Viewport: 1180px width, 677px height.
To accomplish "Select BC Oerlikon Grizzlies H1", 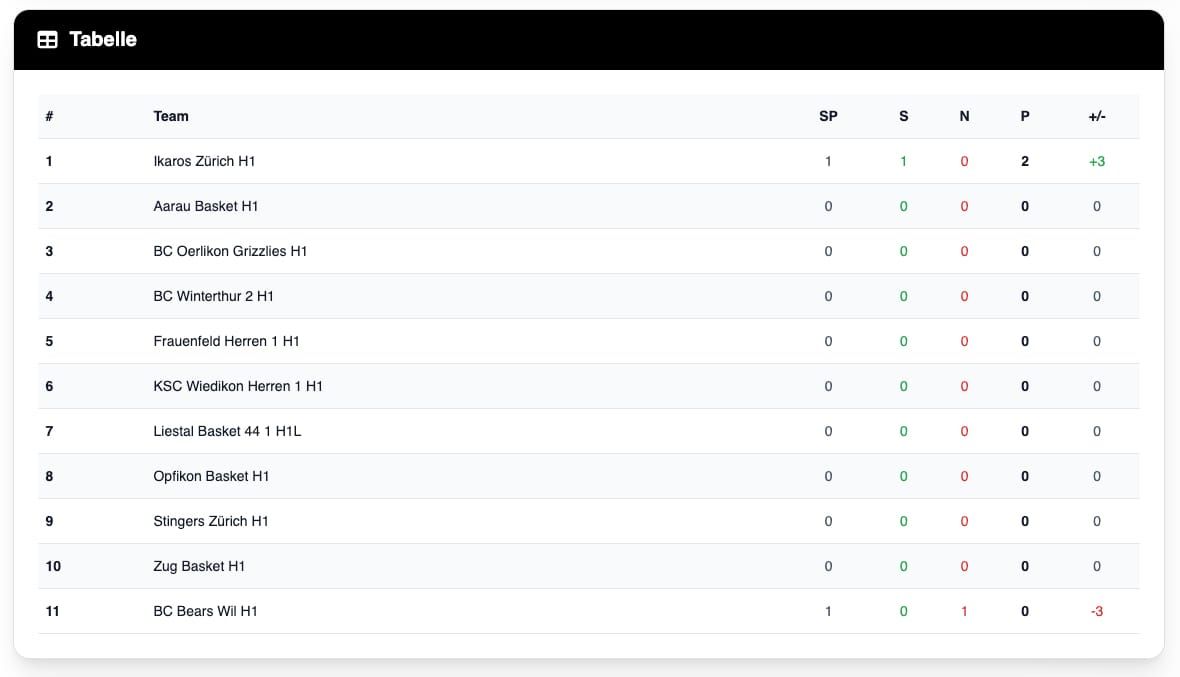I will click(x=229, y=251).
